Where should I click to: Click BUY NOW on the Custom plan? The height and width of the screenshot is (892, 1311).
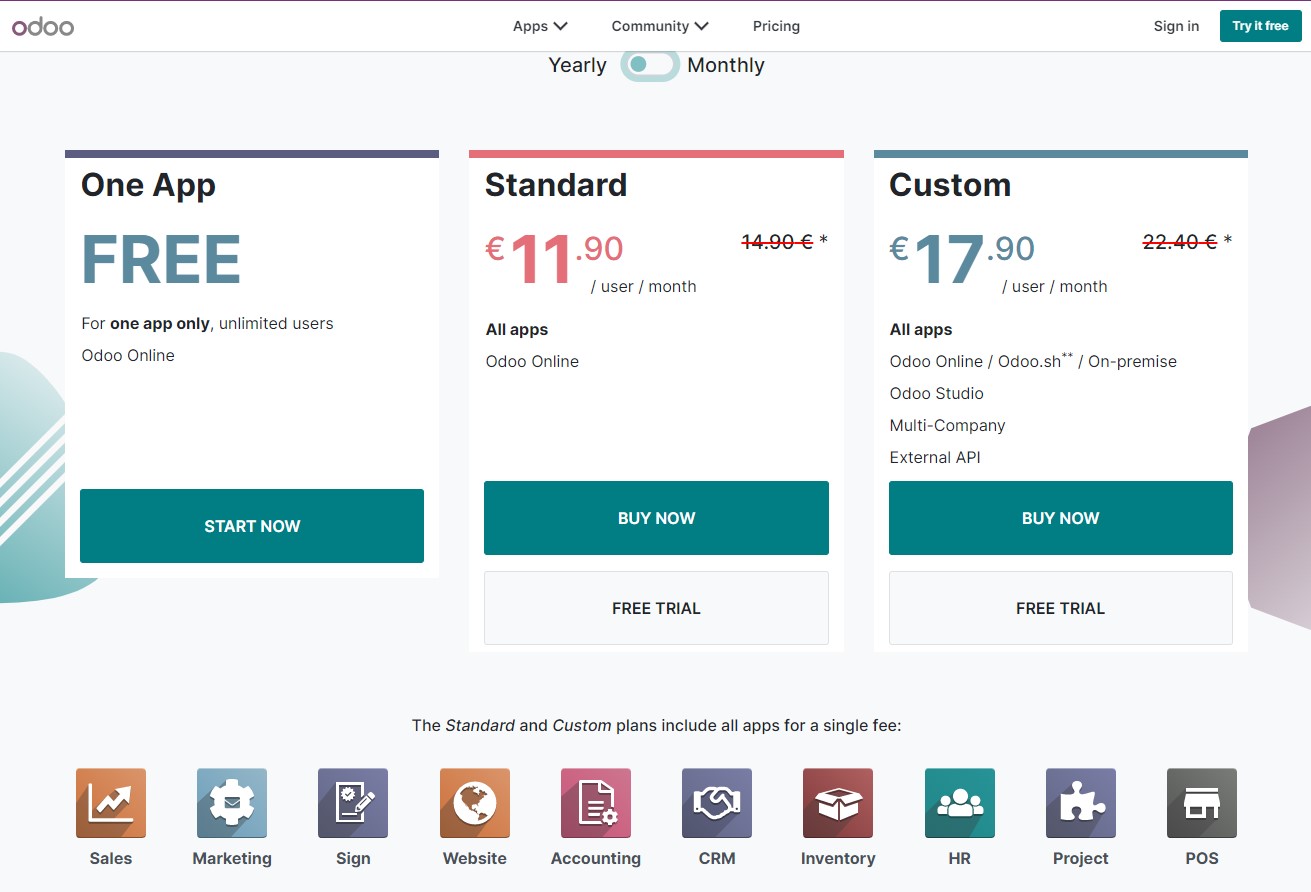click(1060, 518)
